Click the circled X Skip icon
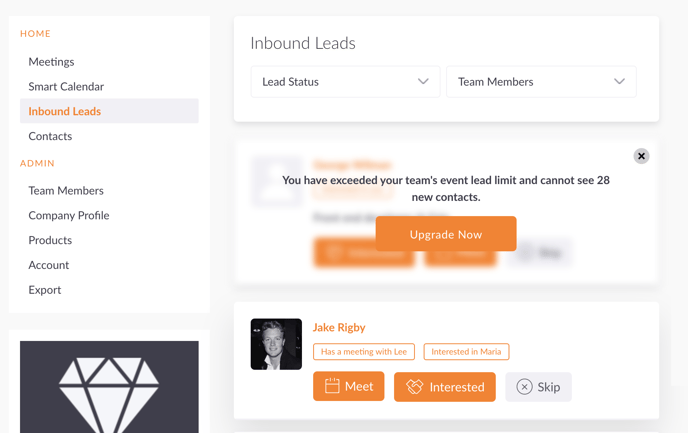Image resolution: width=688 pixels, height=433 pixels. [x=524, y=387]
